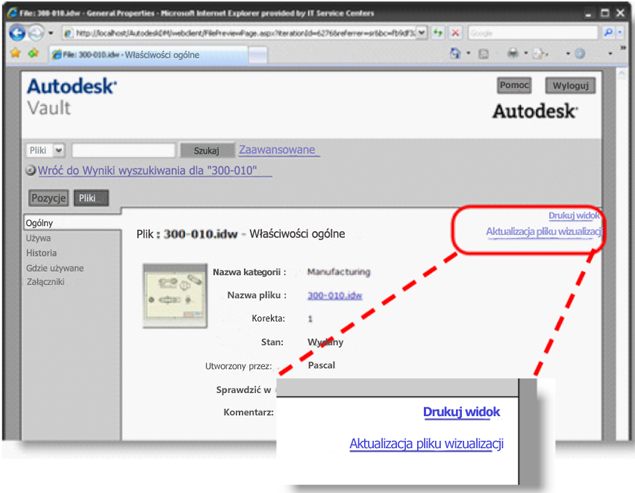Image resolution: width=635 pixels, height=493 pixels.
Task: Click the Autodesk Vault logo
Action: (x=72, y=97)
